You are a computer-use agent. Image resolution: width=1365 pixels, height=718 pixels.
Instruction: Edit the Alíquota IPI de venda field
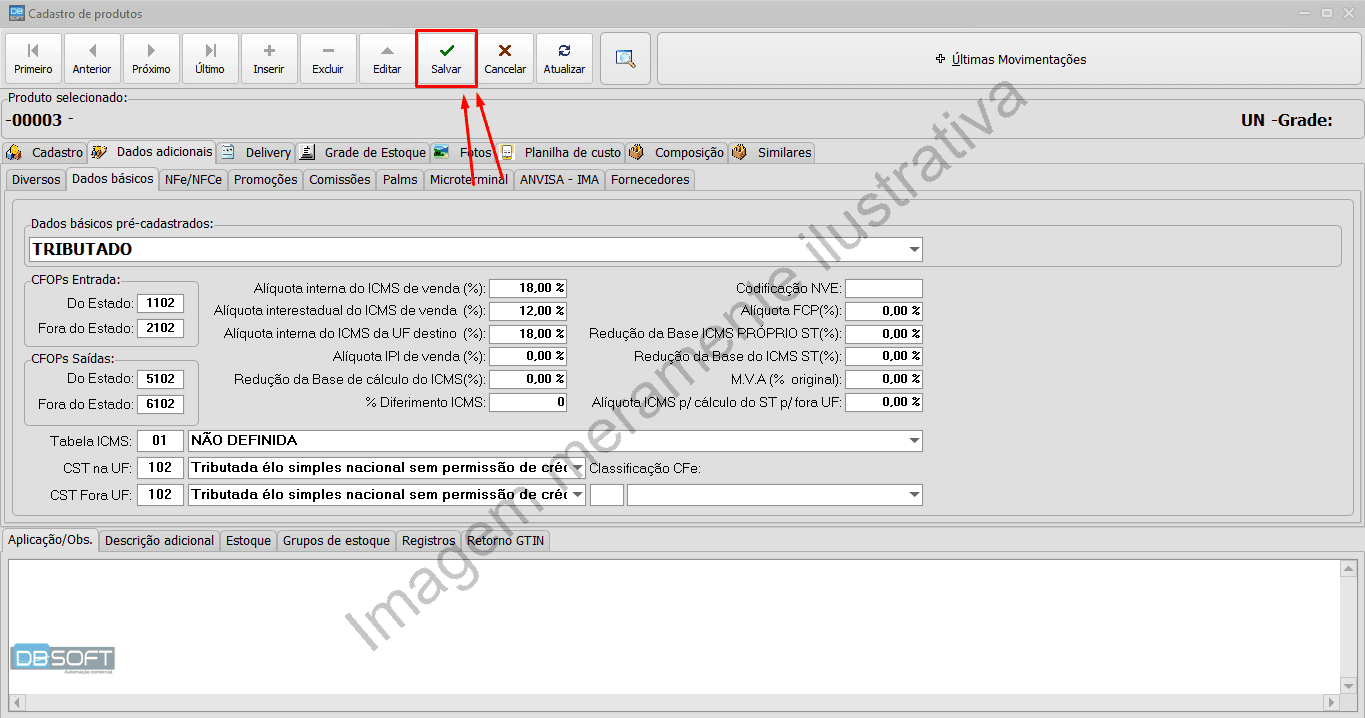pos(527,355)
